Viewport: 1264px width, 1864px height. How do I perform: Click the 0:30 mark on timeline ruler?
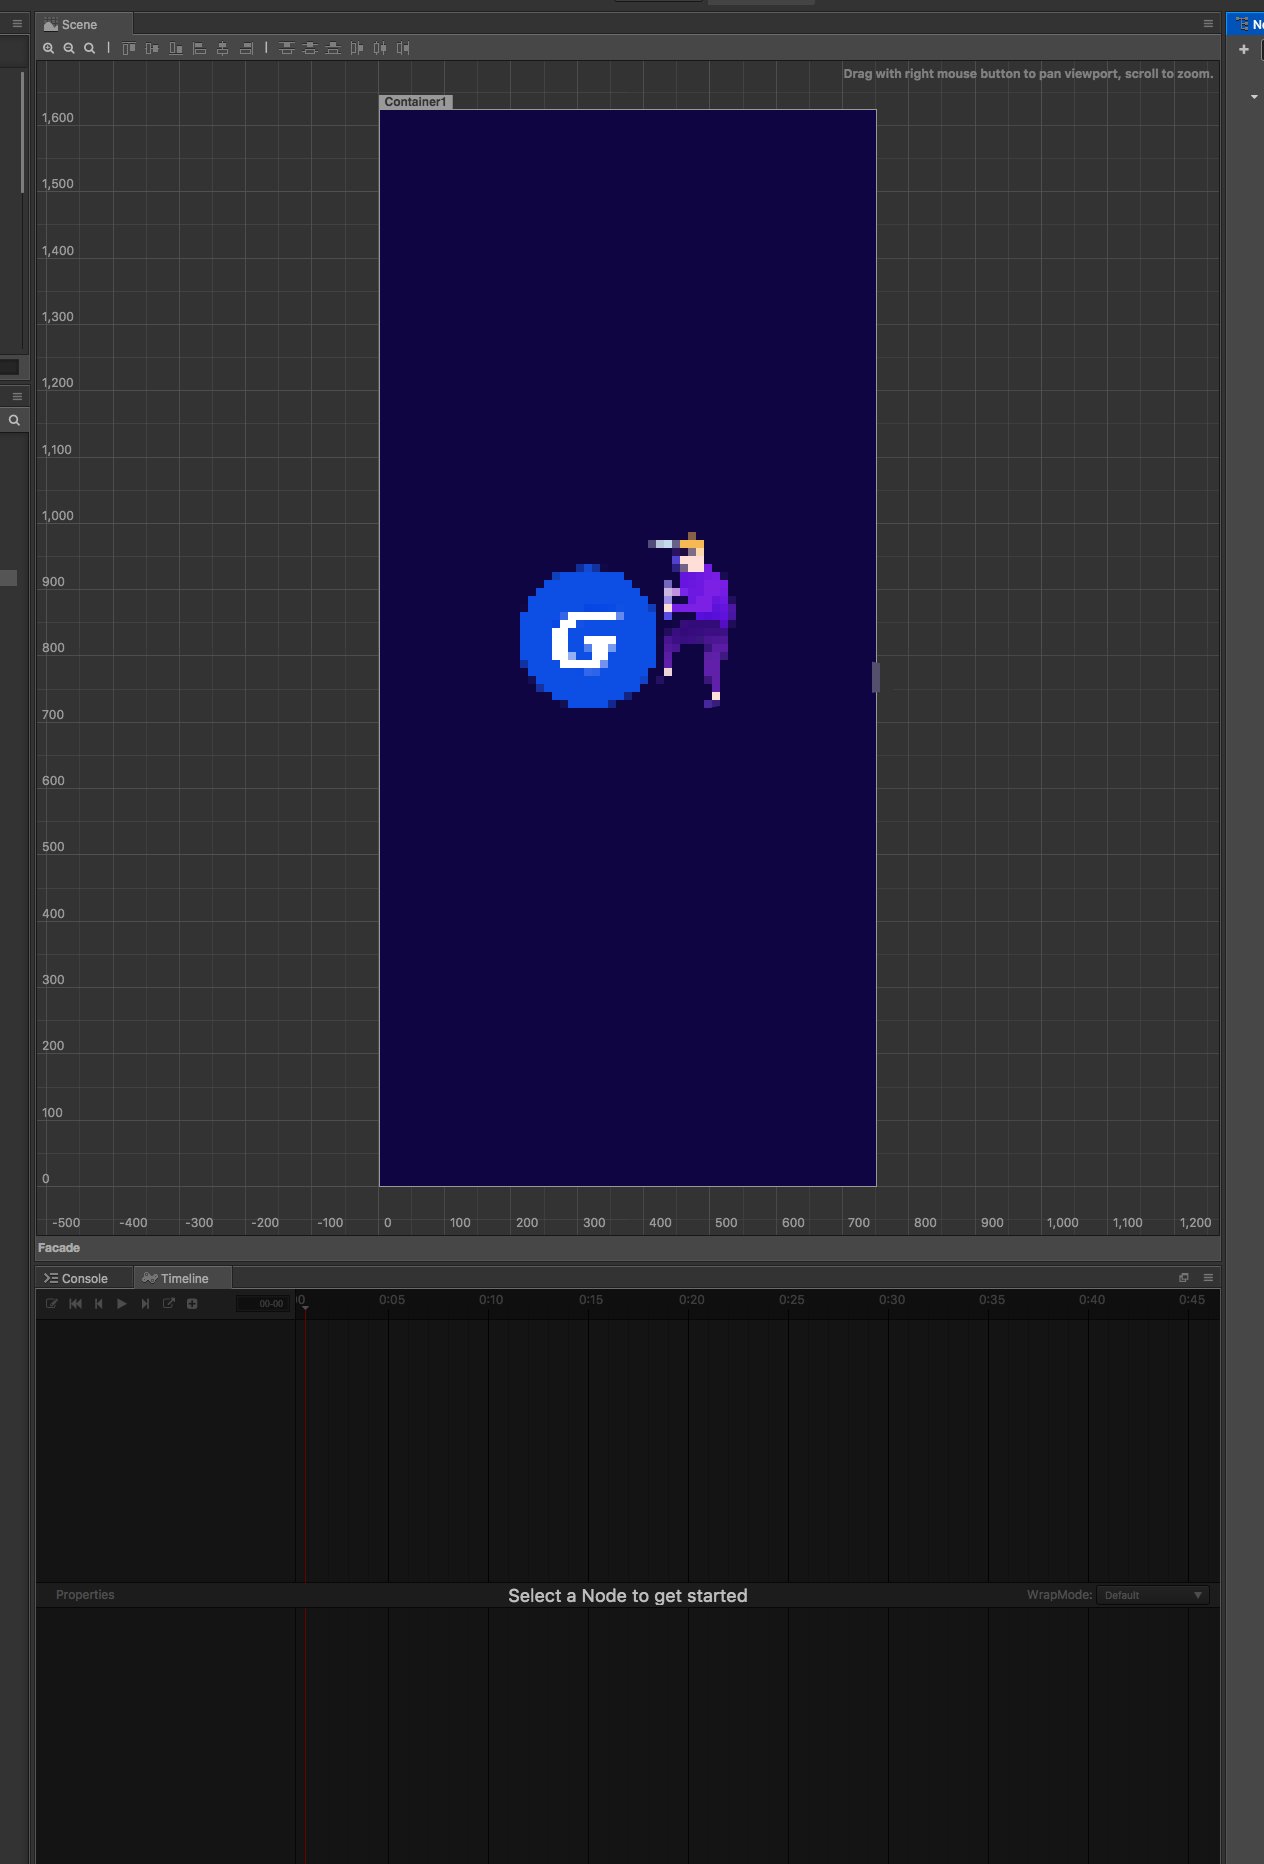click(892, 1299)
